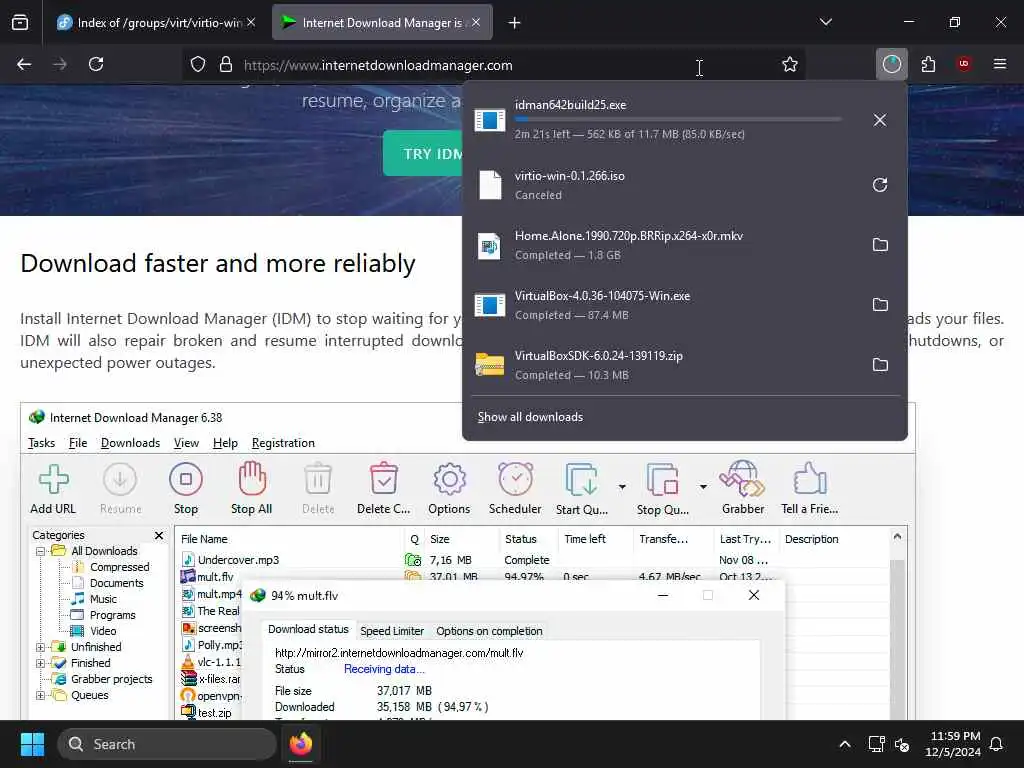Click Tell a Friend thumbs-up icon

tap(810, 488)
